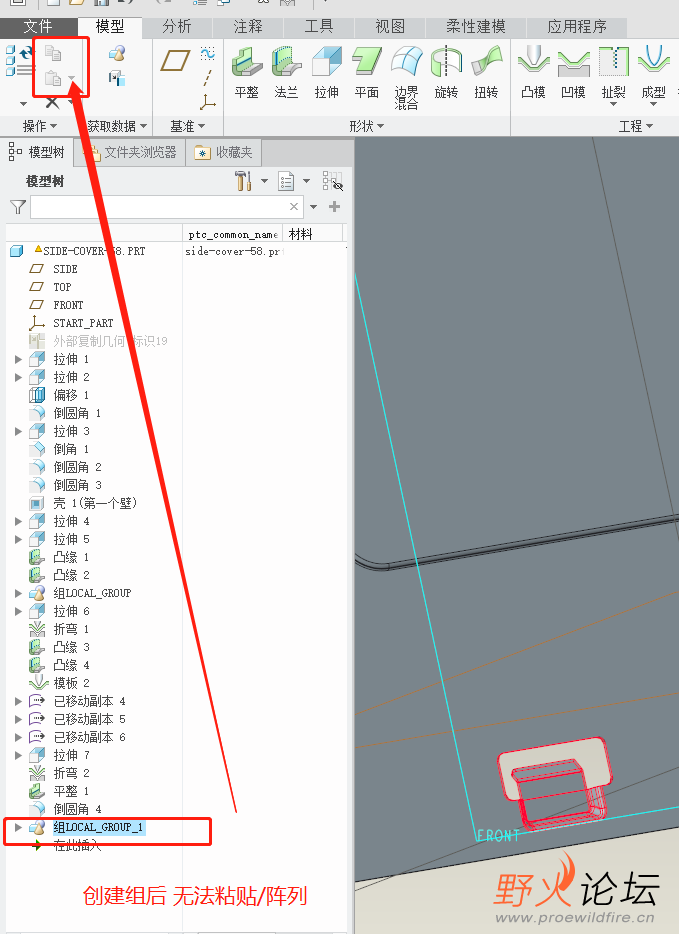
Task: Click the 凹模 die form tool
Action: click(574, 71)
